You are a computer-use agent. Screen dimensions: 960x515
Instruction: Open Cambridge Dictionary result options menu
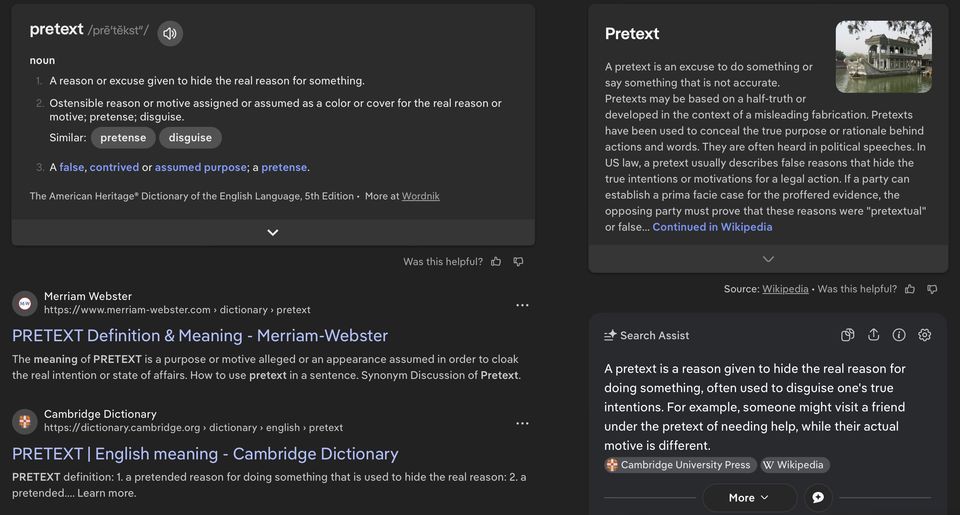[x=522, y=423]
